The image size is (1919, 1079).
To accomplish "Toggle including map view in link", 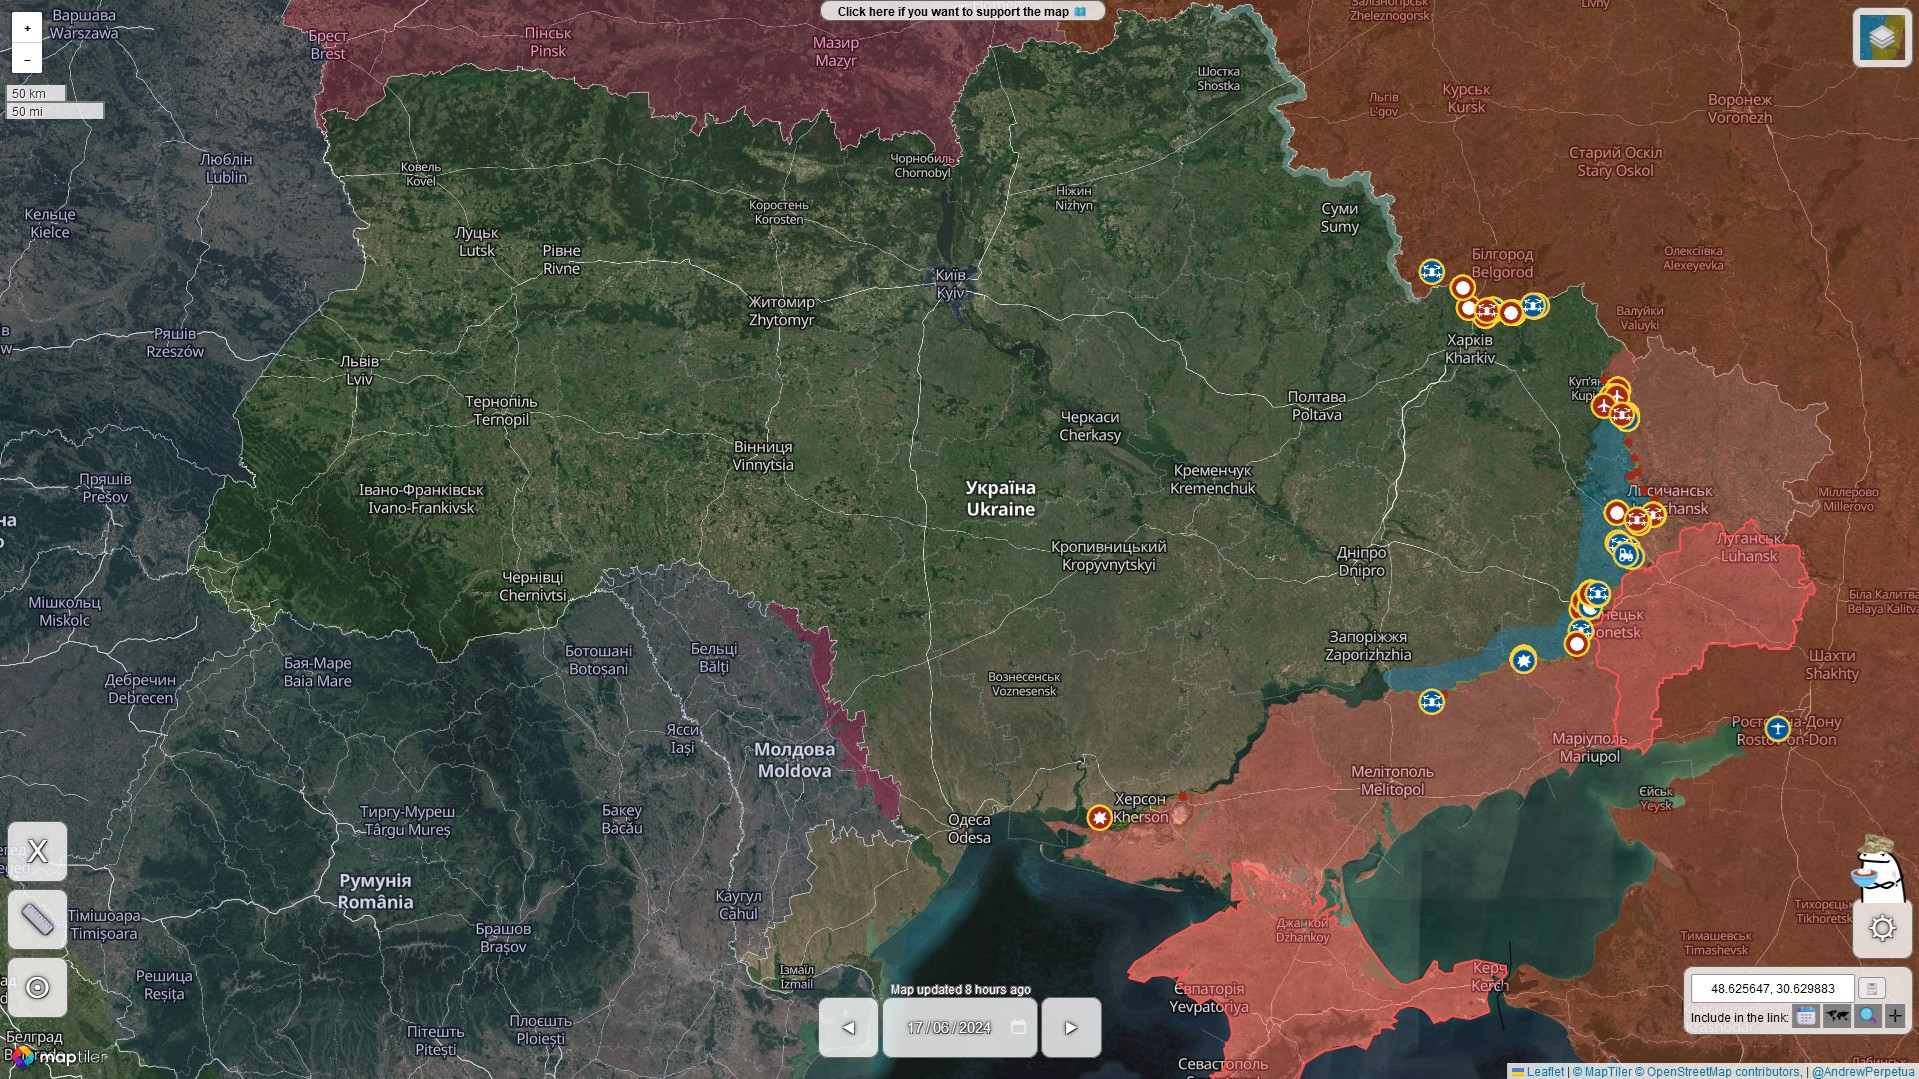I will (x=1836, y=1017).
